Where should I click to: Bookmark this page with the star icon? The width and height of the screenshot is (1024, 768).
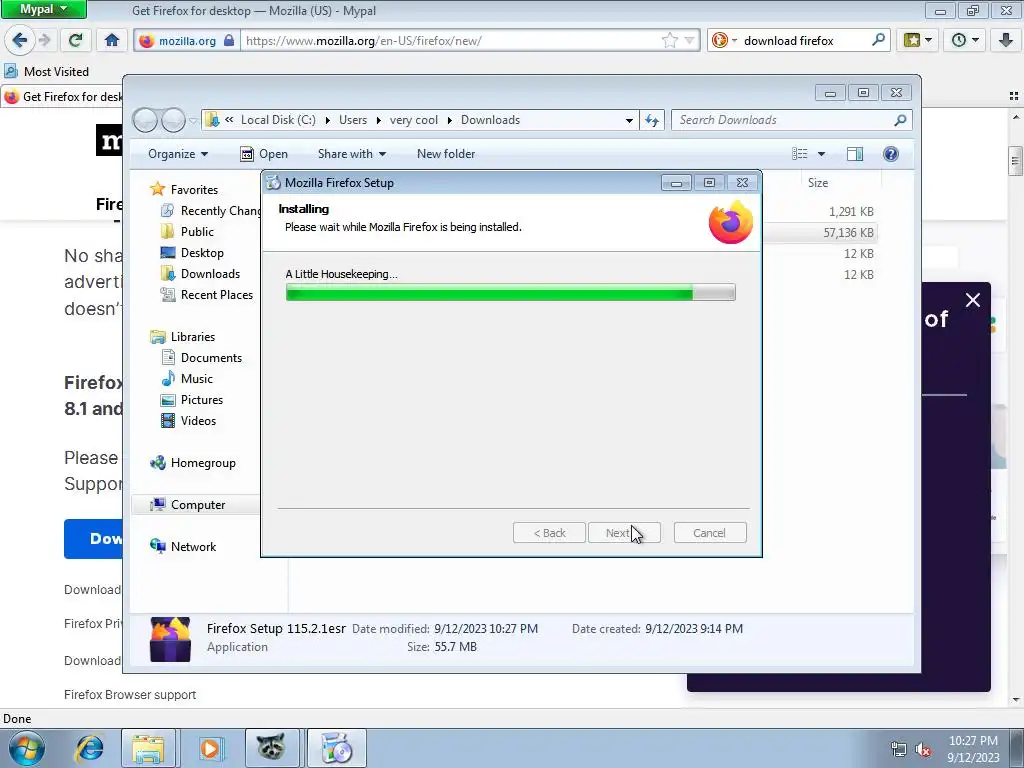tap(669, 40)
